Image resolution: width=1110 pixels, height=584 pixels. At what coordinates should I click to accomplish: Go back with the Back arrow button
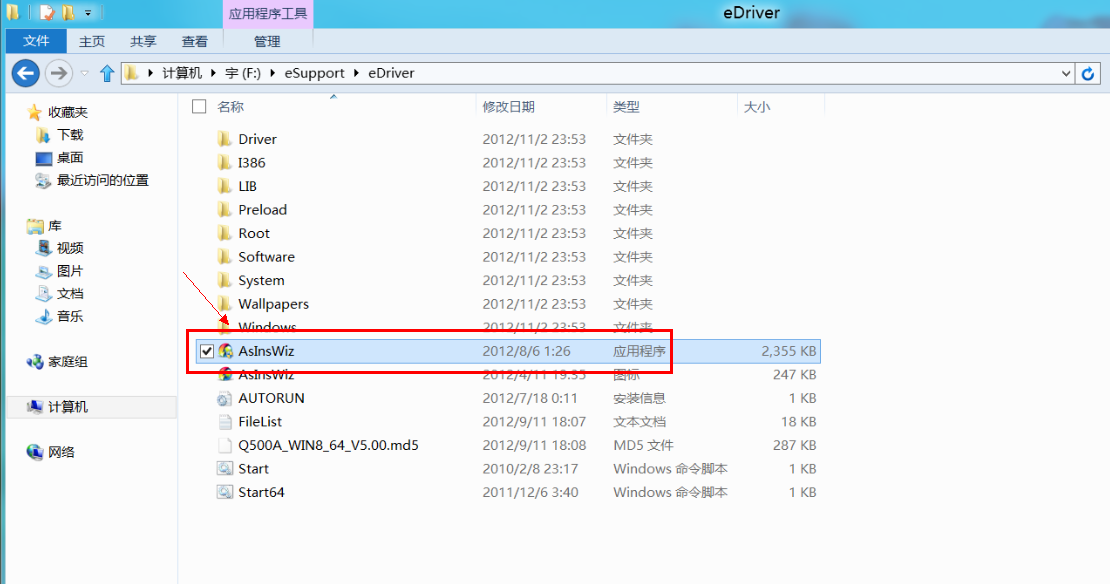click(x=25, y=73)
